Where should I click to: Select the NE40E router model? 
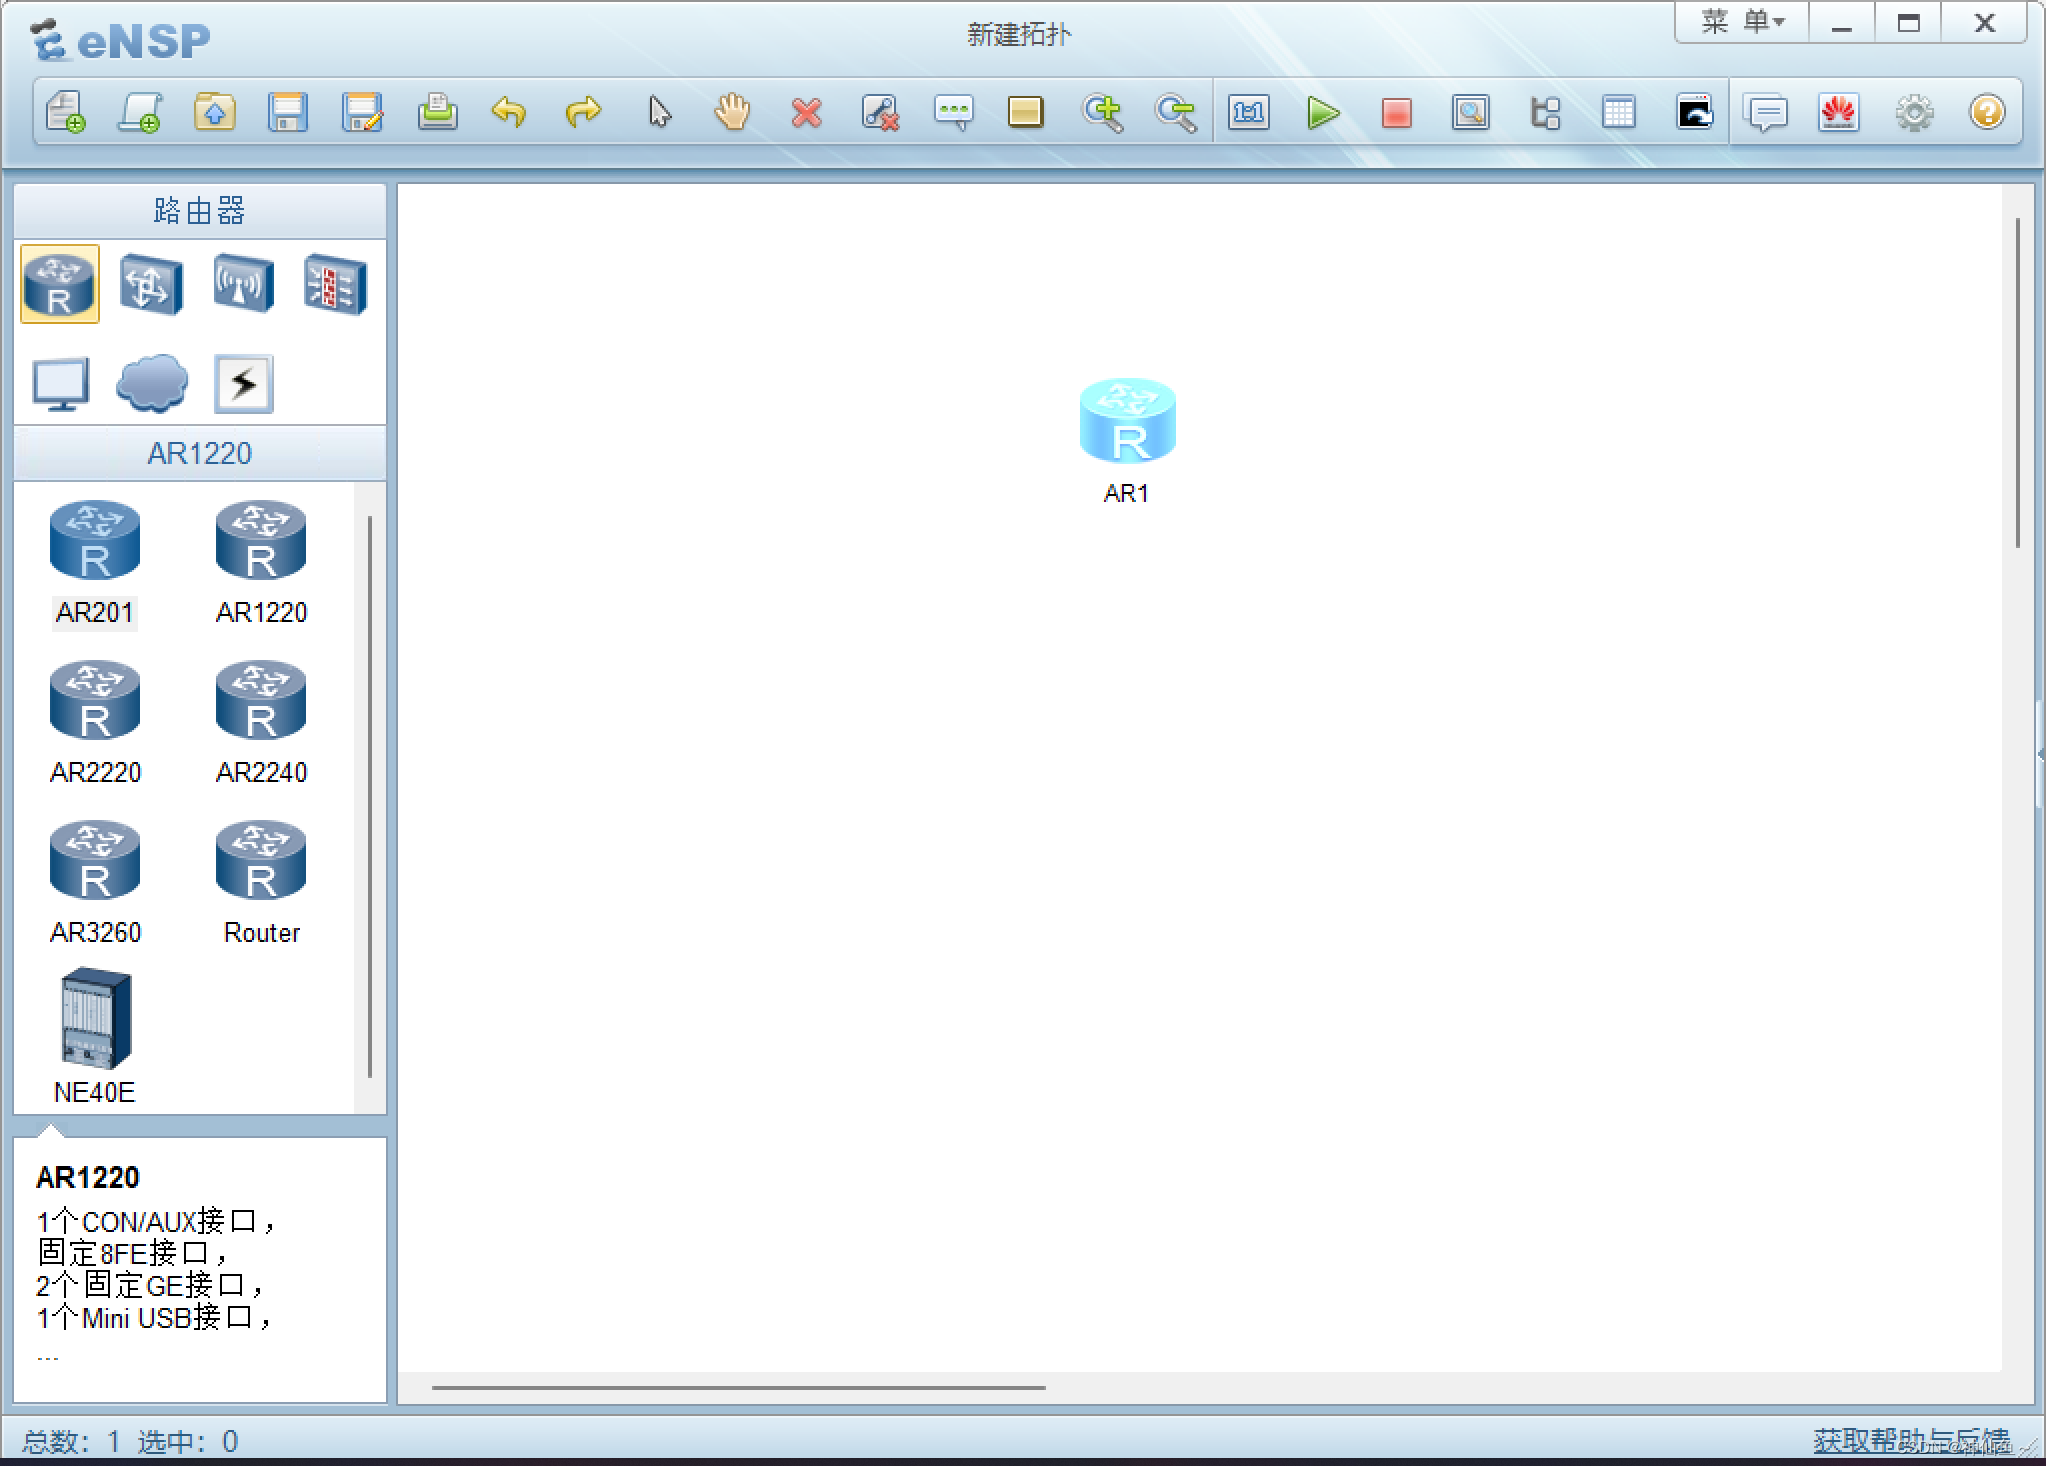click(93, 1020)
